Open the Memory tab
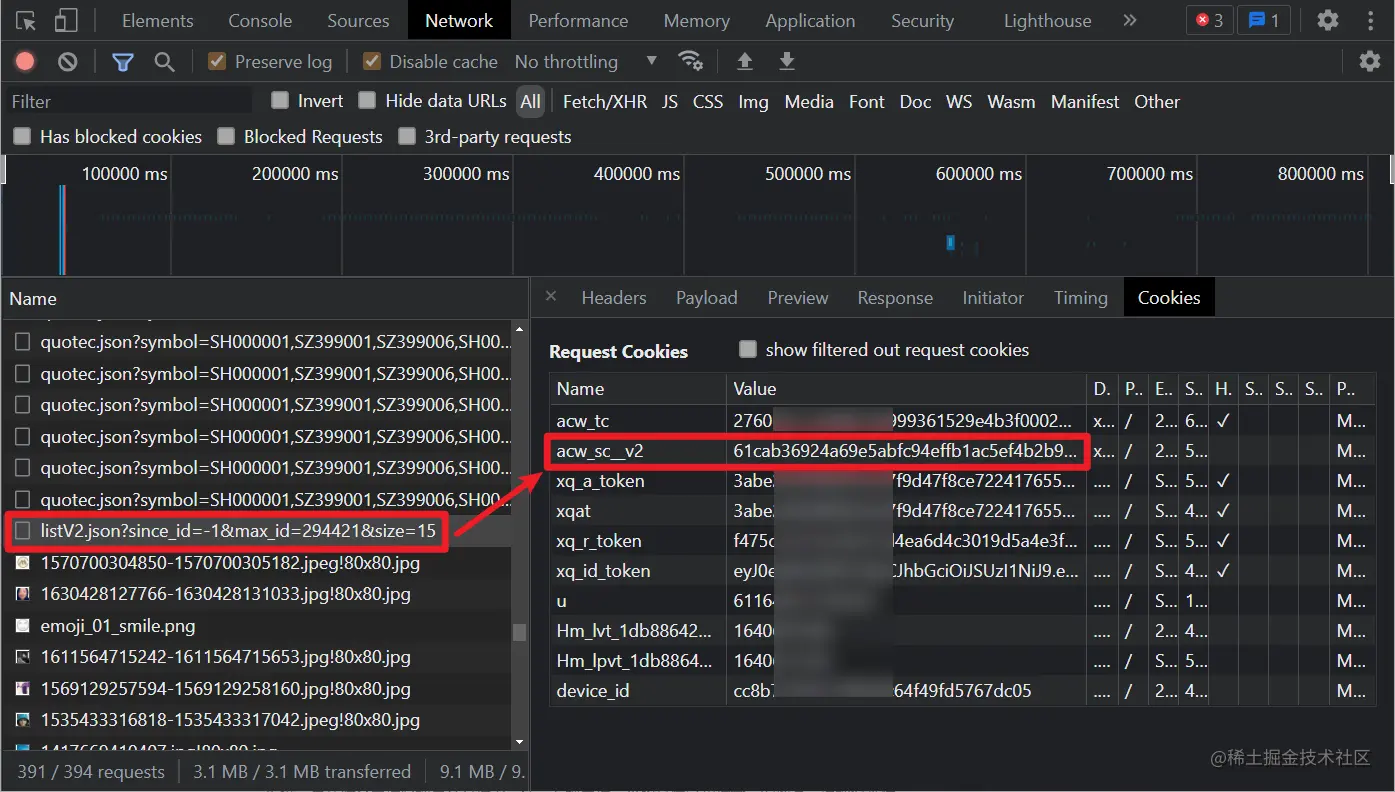The height and width of the screenshot is (792, 1395). tap(697, 20)
